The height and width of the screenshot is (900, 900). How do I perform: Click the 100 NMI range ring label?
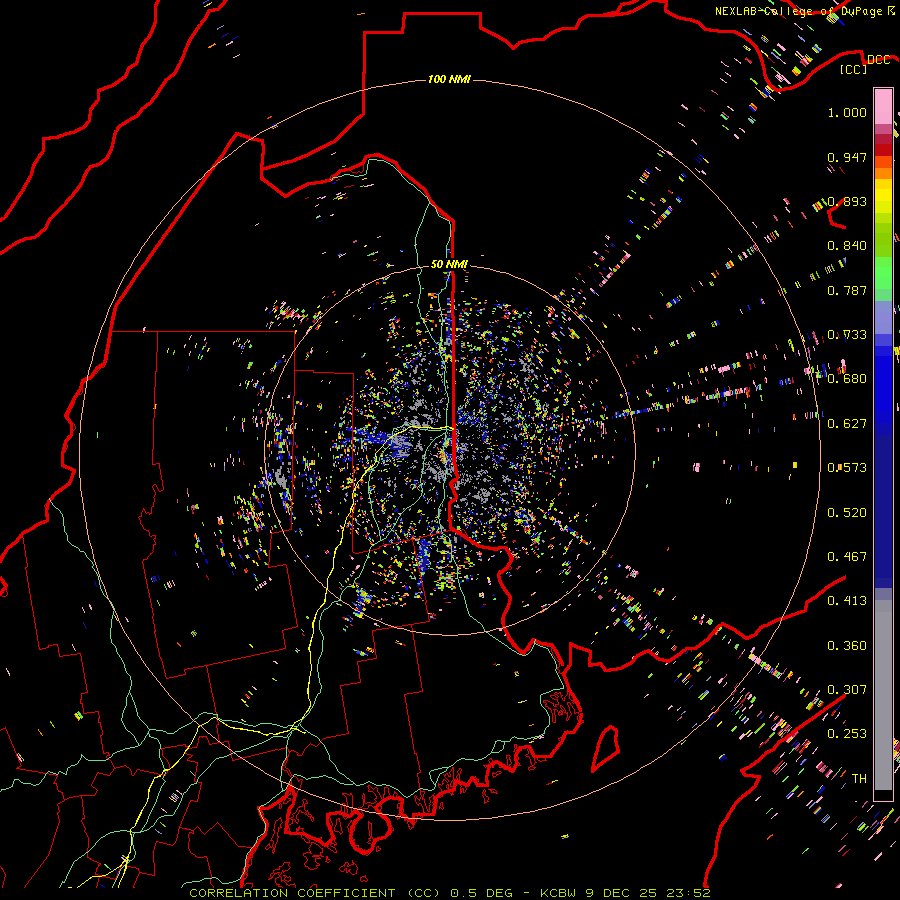[x=449, y=79]
